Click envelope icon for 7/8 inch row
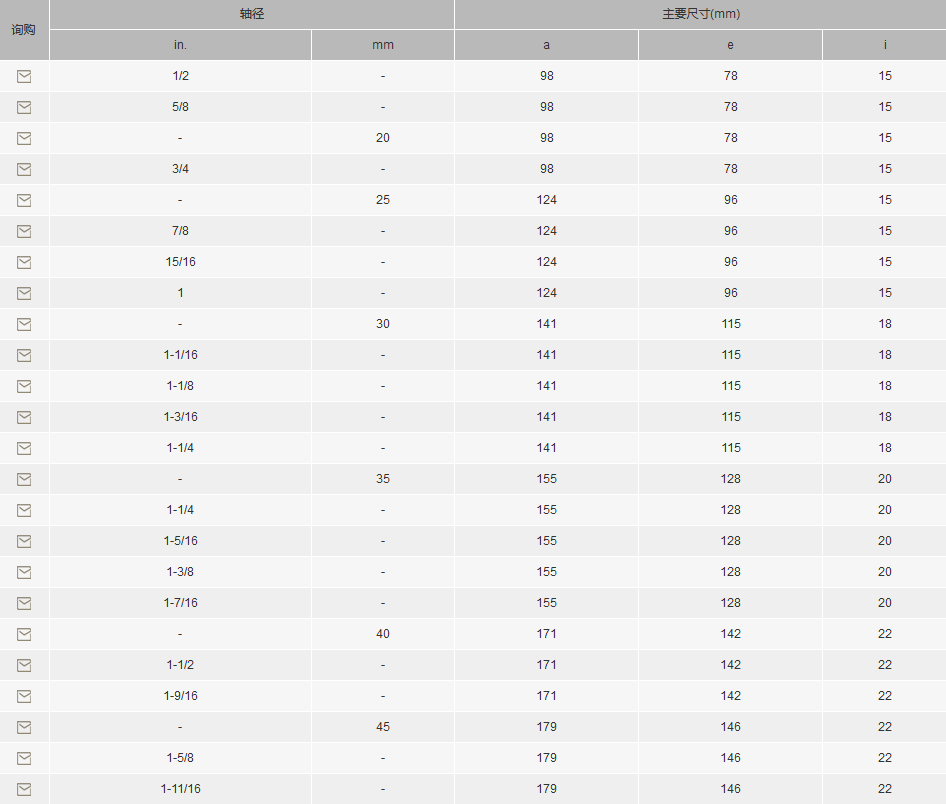Image resolution: width=946 pixels, height=804 pixels. coord(24,231)
